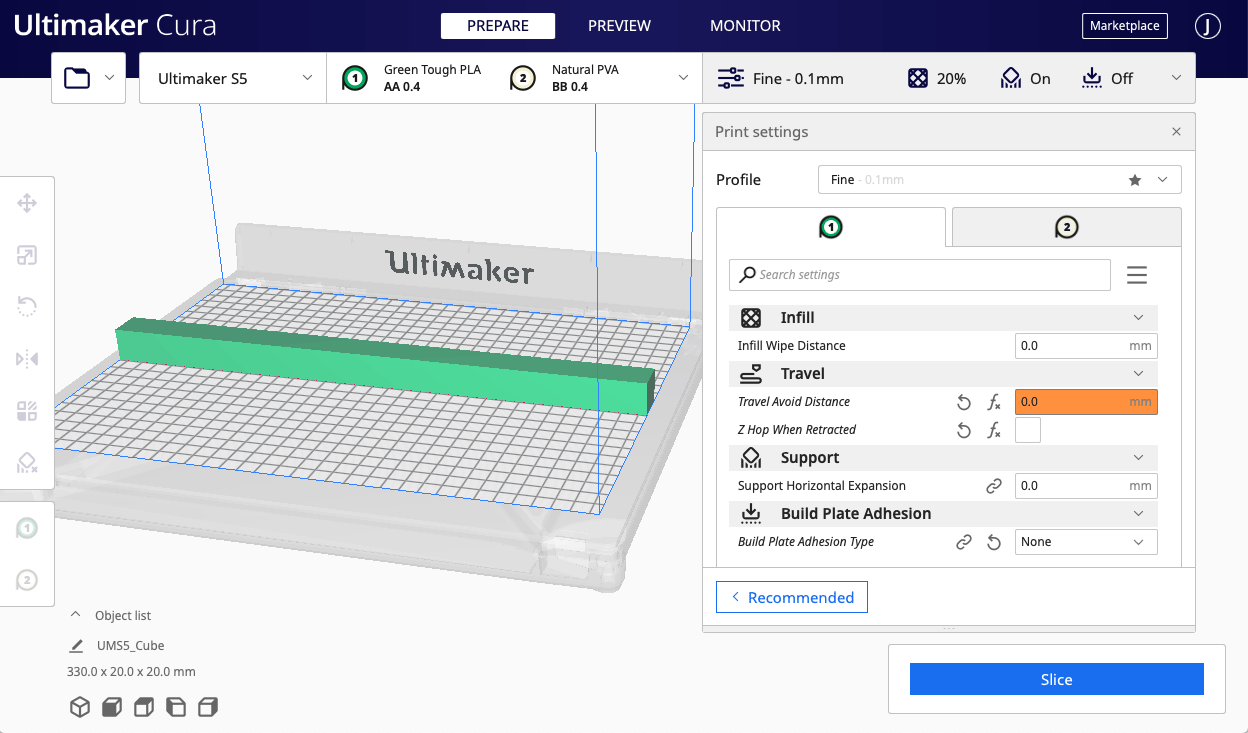Enable Z Hop When Retracted checkbox

coord(1027,430)
